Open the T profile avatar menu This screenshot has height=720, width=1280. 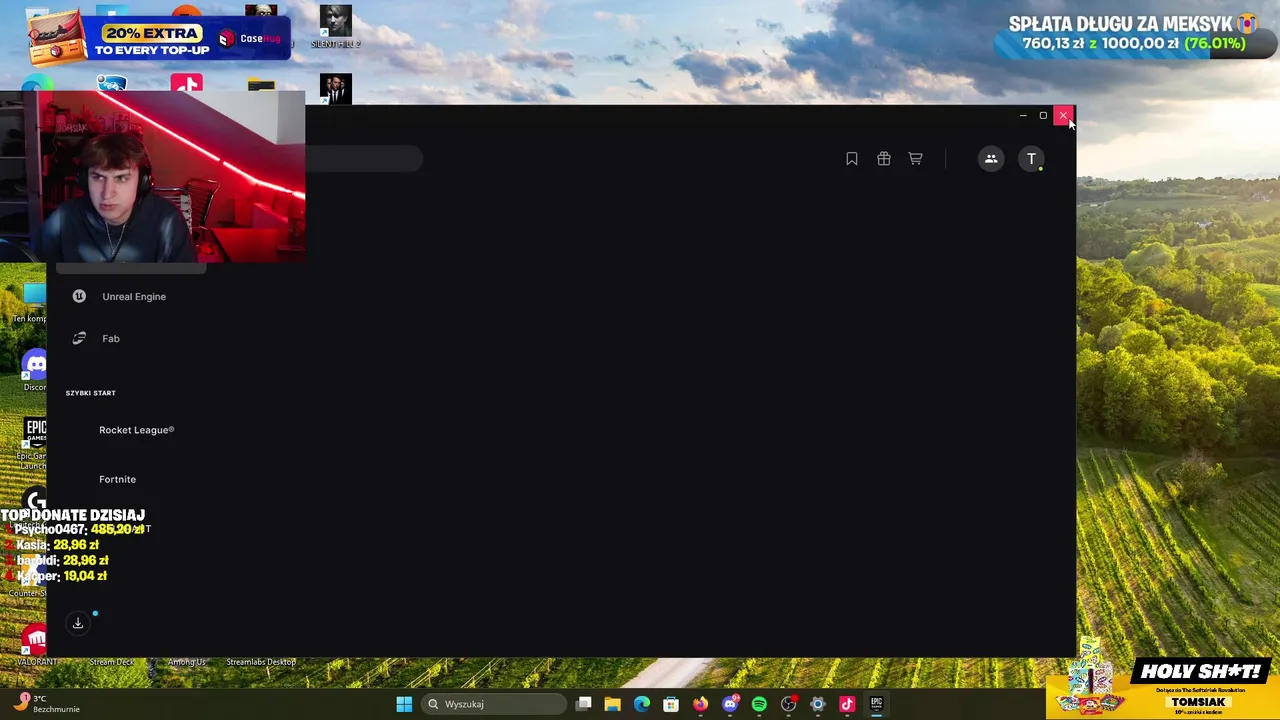click(1031, 159)
